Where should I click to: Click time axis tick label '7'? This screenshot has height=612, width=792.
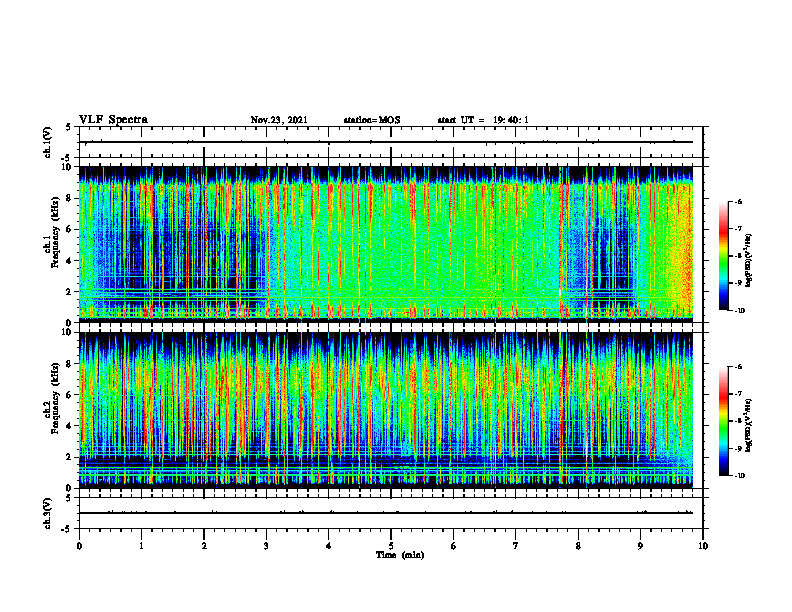click(x=516, y=546)
